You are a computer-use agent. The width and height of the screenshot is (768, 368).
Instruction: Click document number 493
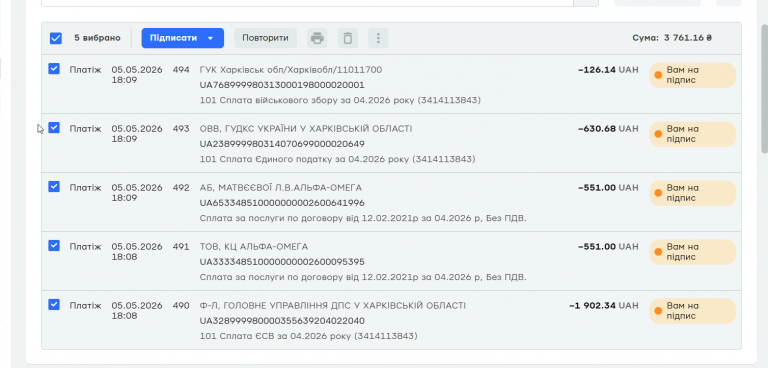[181, 128]
